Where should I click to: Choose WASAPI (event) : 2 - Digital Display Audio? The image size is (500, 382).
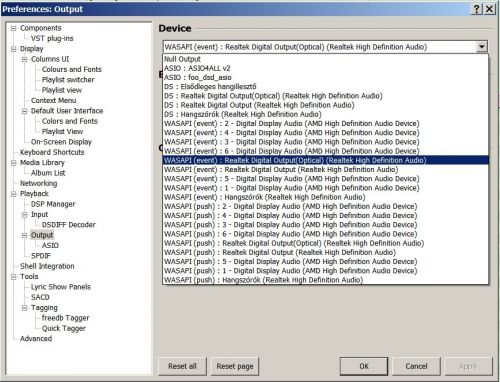tap(326, 124)
